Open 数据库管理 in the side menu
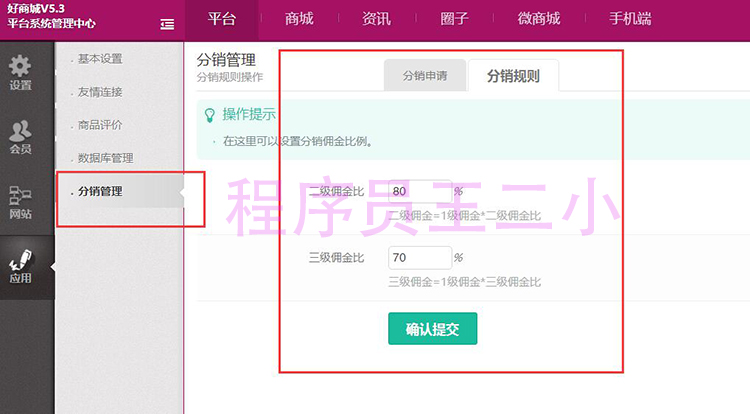750x414 pixels. 105,158
